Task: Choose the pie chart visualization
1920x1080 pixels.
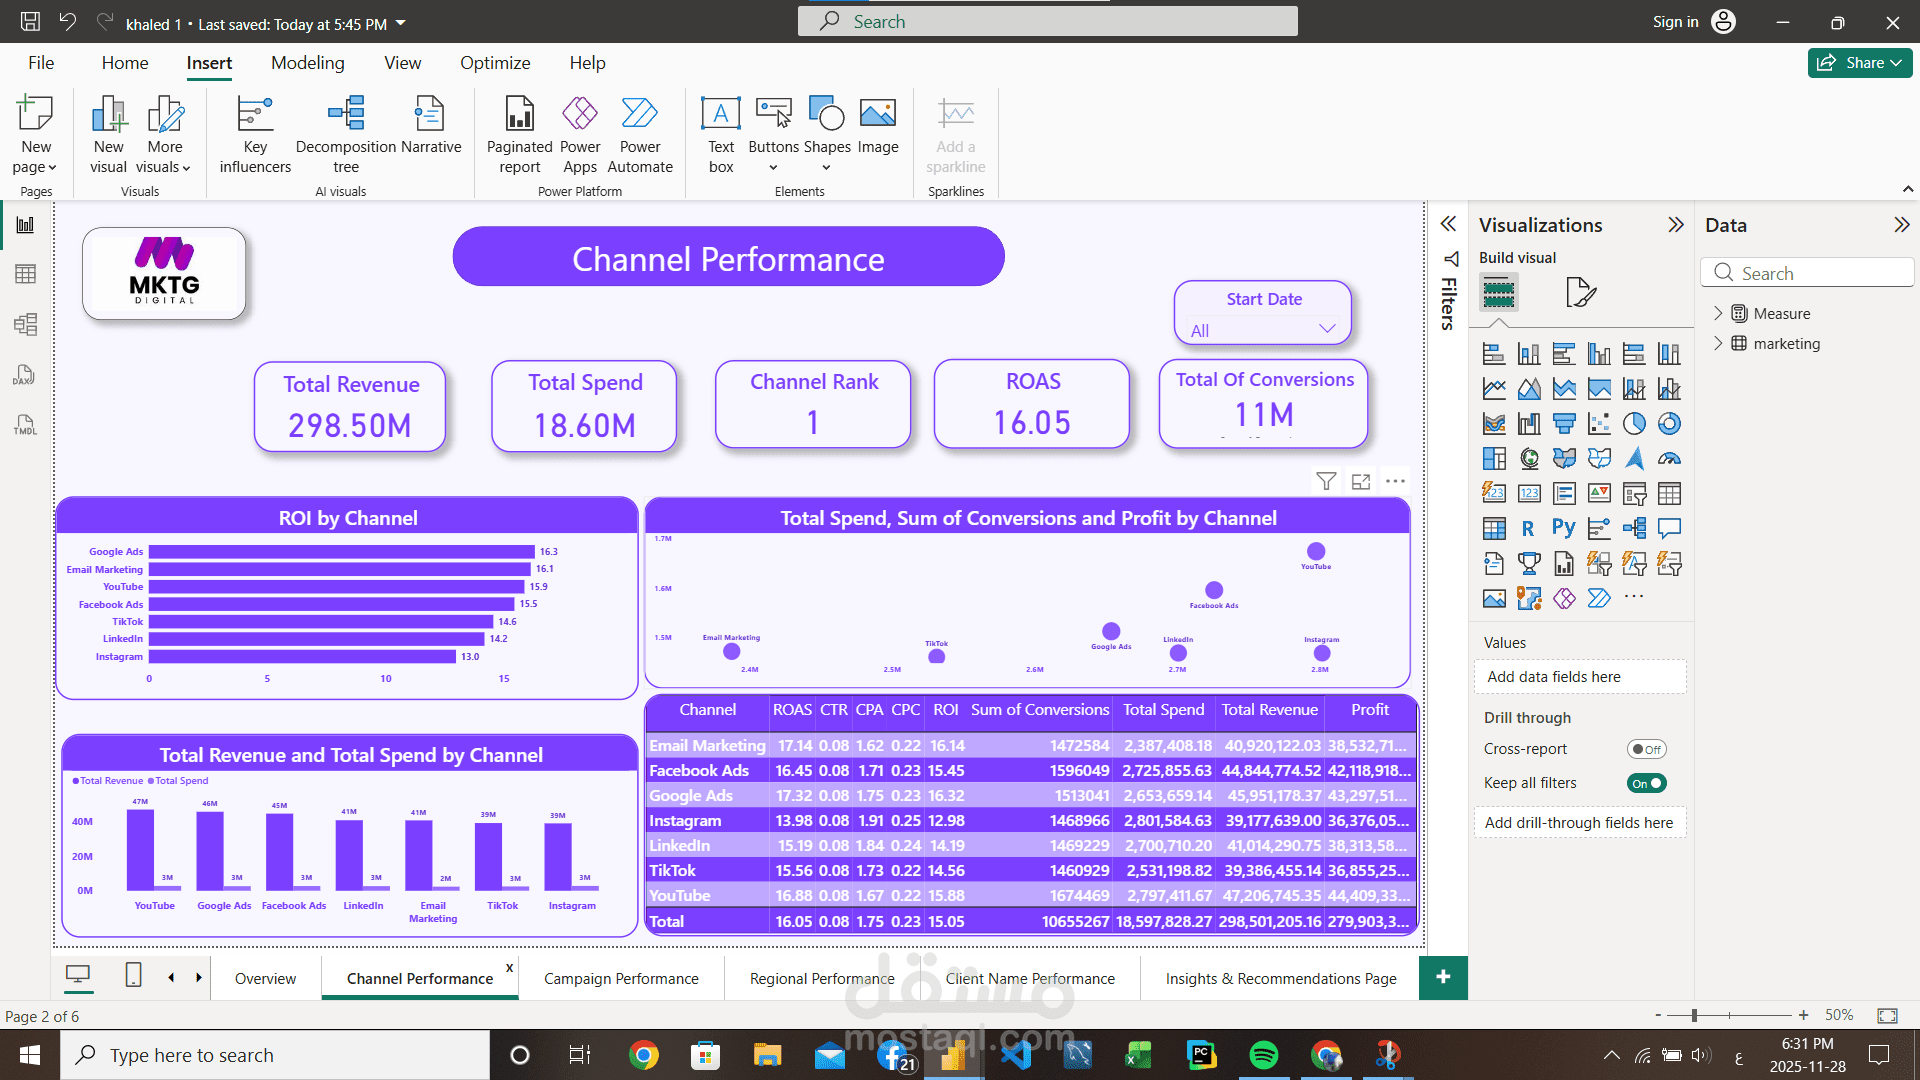Action: pos(1634,424)
